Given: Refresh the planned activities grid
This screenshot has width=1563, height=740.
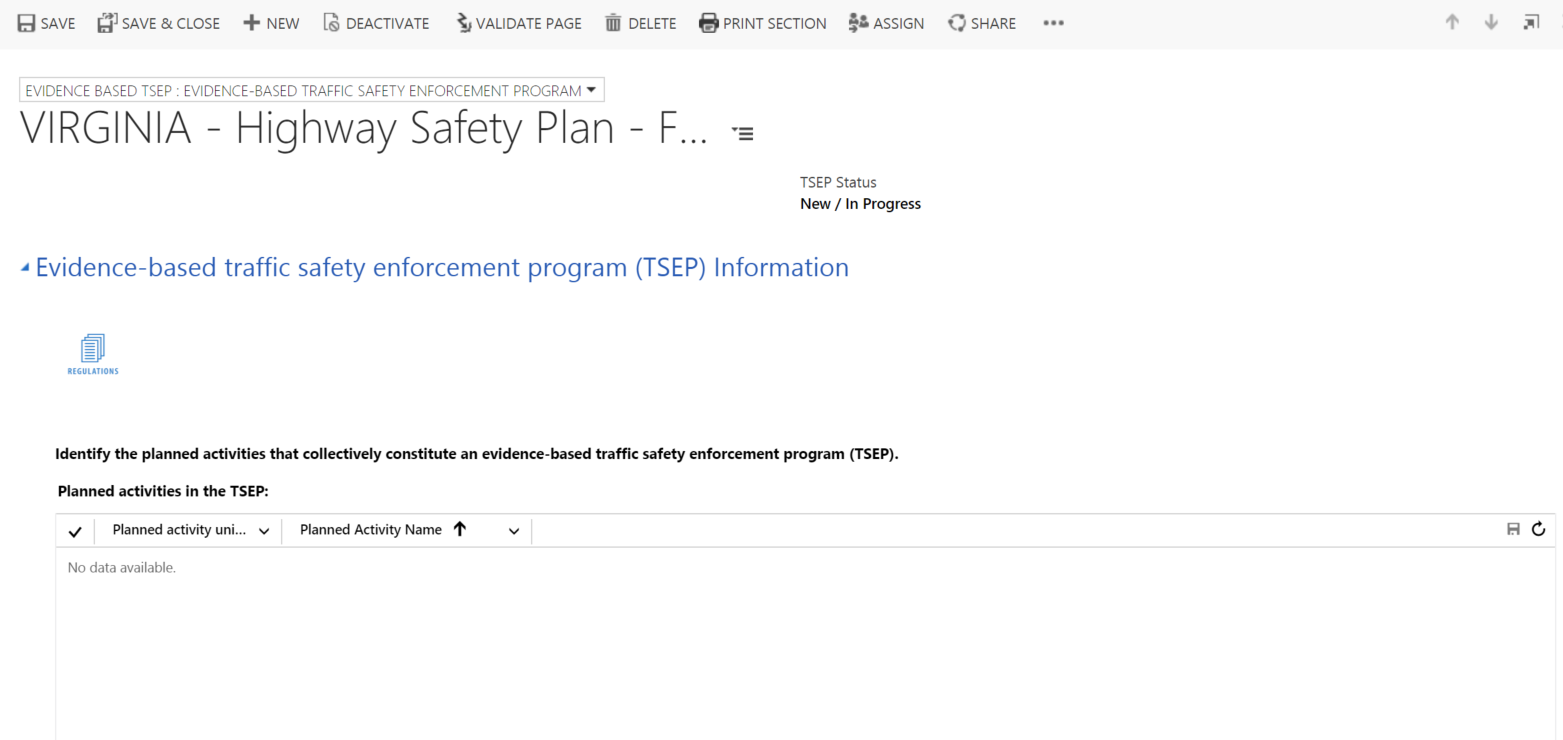Looking at the screenshot, I should tap(1538, 530).
